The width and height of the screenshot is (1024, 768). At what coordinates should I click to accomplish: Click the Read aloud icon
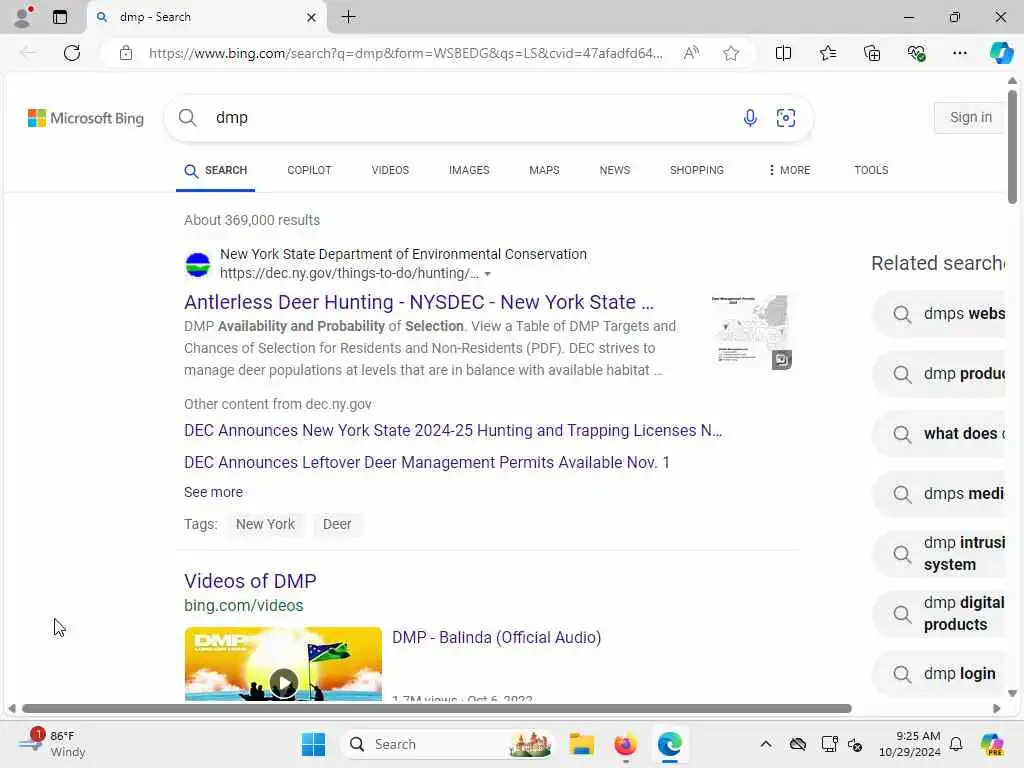[691, 53]
